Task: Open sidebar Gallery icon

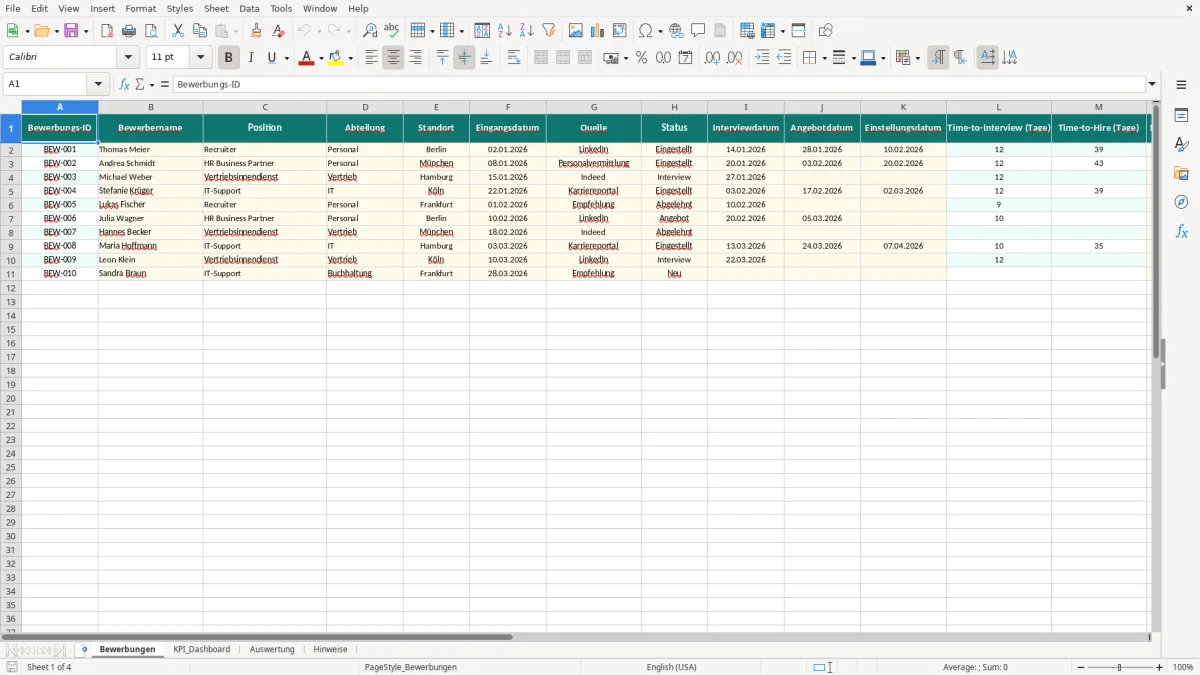Action: pos(1181,174)
